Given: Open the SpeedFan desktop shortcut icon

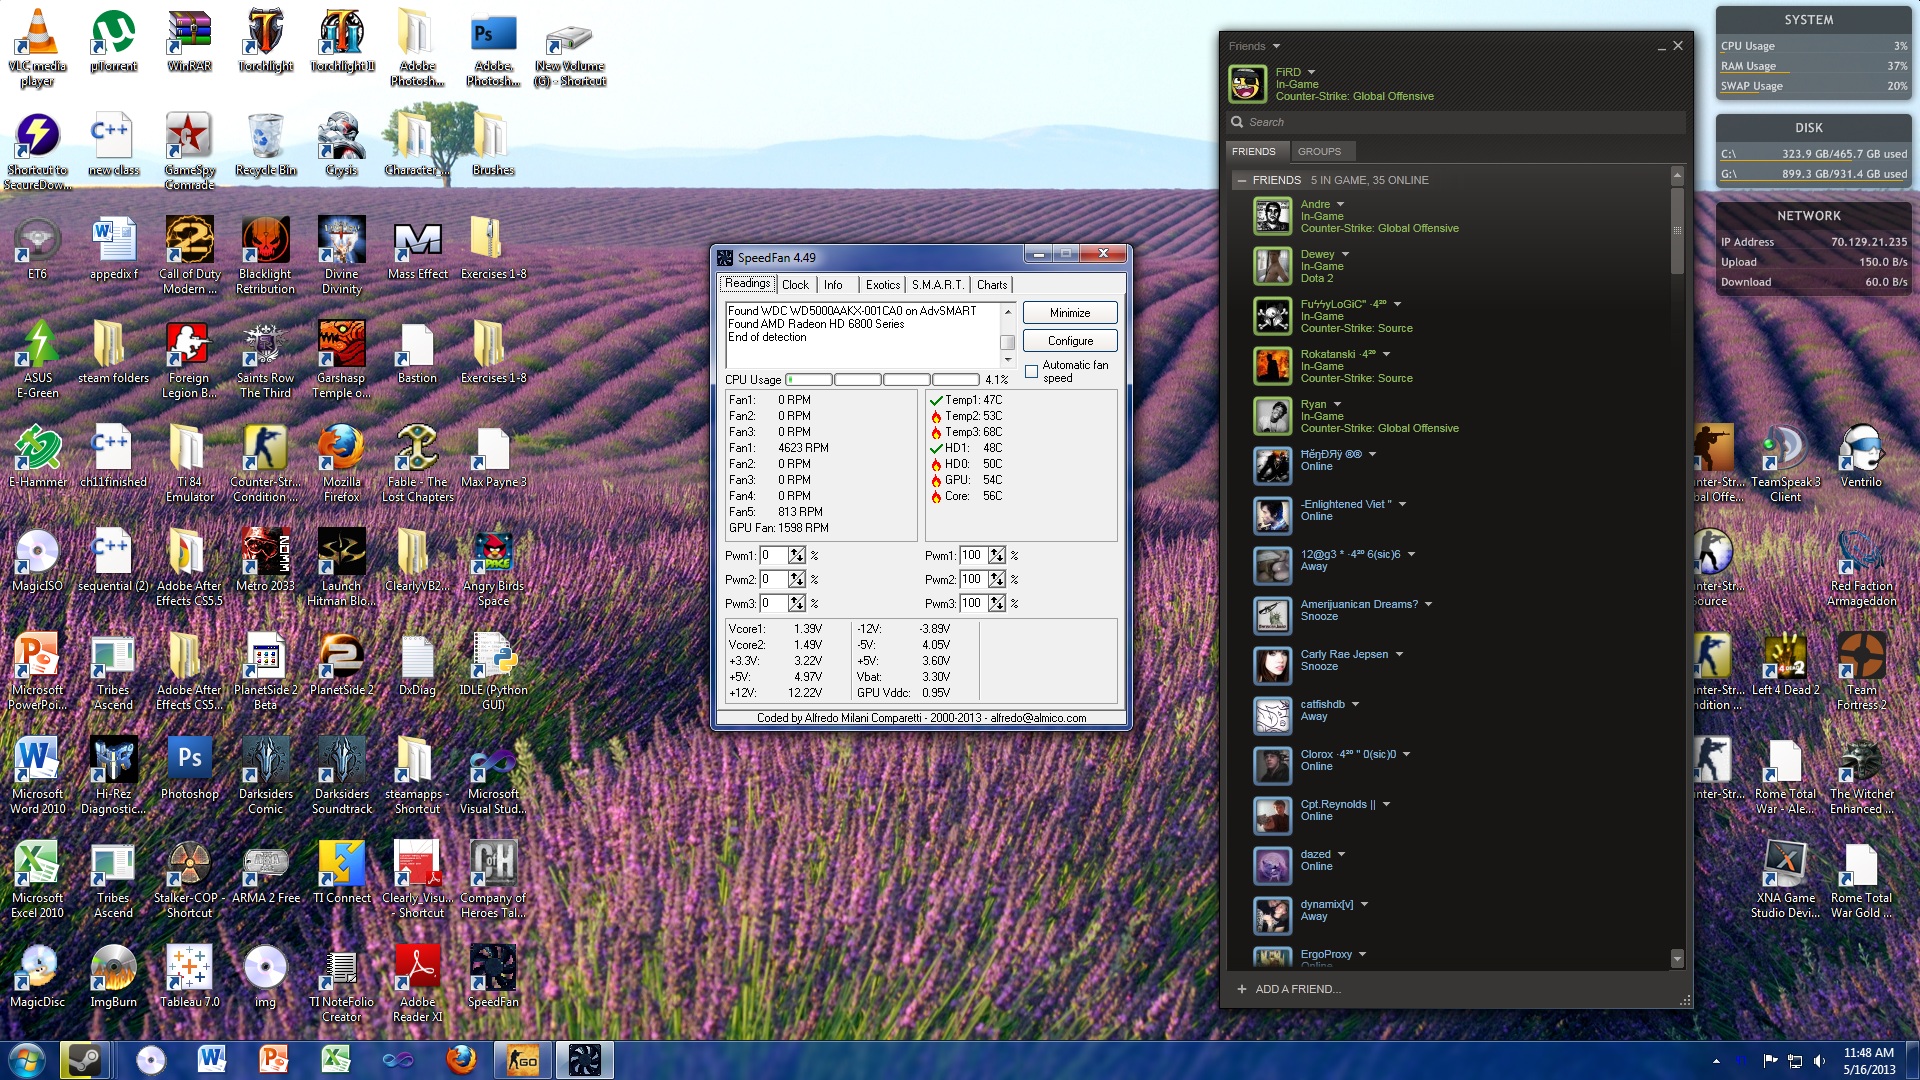Looking at the screenshot, I should tap(493, 975).
